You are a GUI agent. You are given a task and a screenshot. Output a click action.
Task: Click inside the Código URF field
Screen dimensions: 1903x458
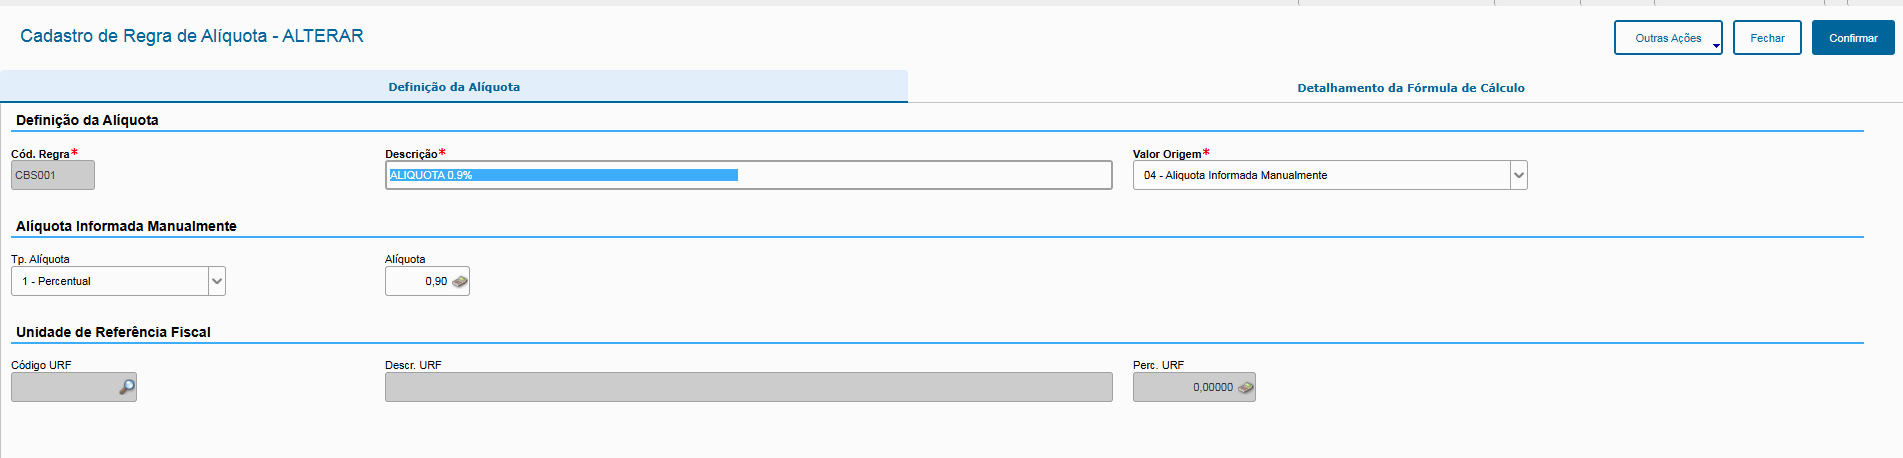pos(62,388)
